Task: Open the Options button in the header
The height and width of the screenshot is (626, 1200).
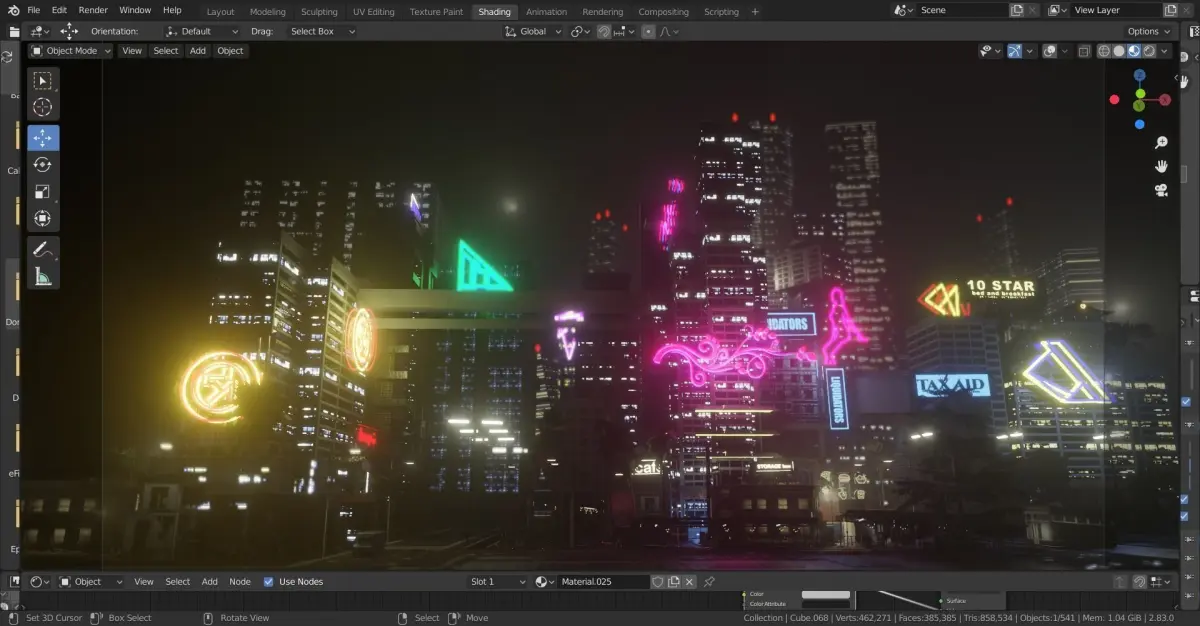Action: point(1147,31)
